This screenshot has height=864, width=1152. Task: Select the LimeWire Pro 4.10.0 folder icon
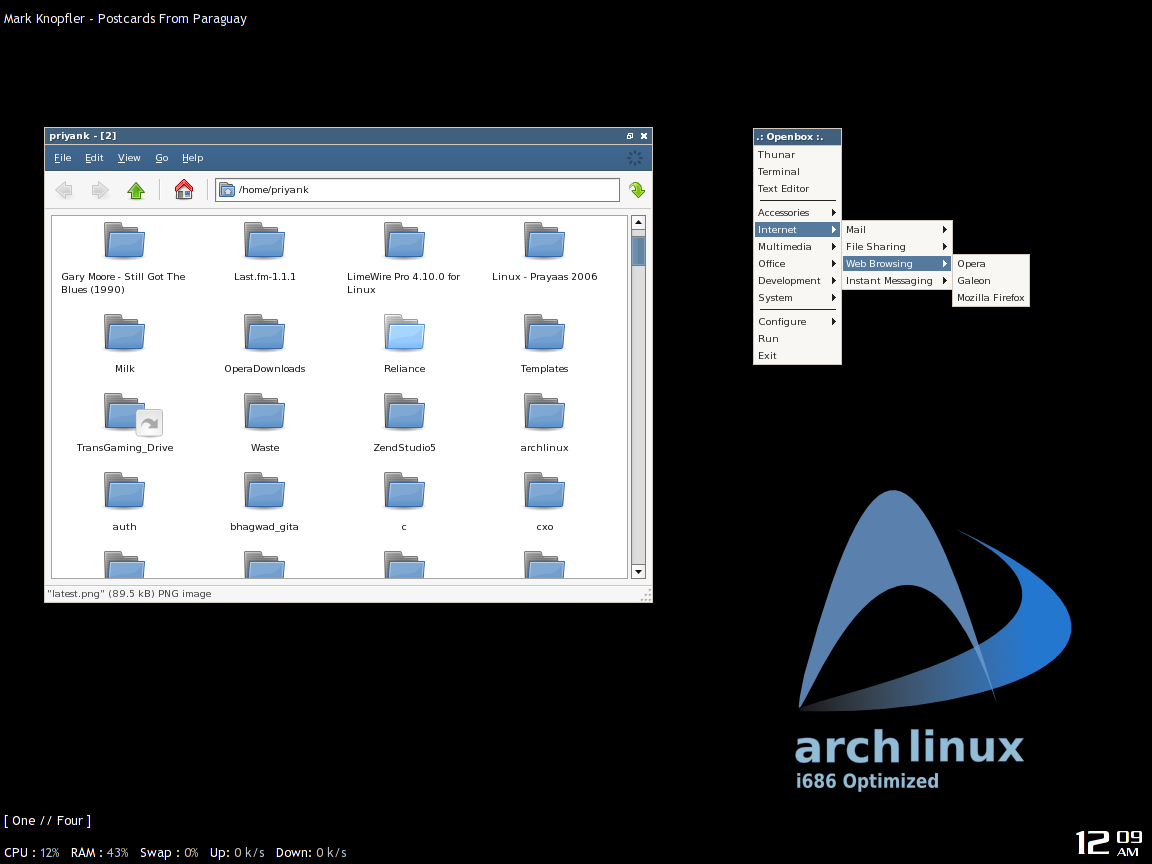pyautogui.click(x=404, y=241)
